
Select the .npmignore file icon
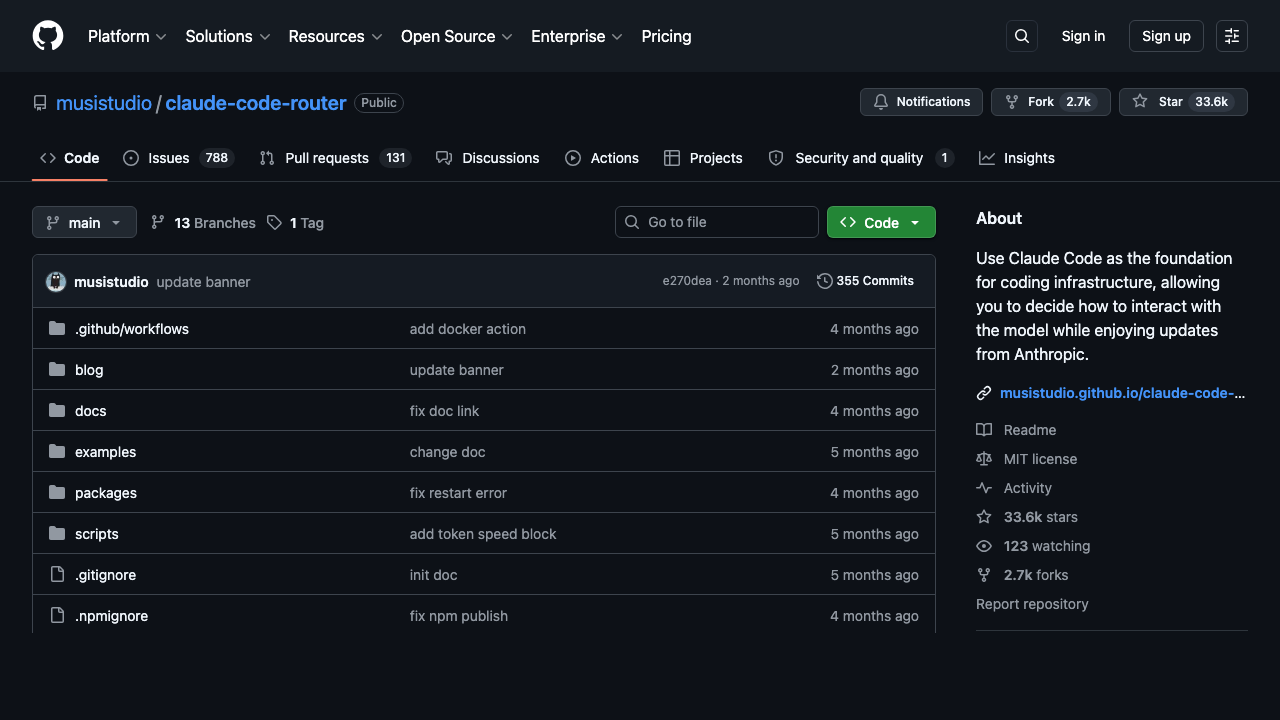point(57,616)
